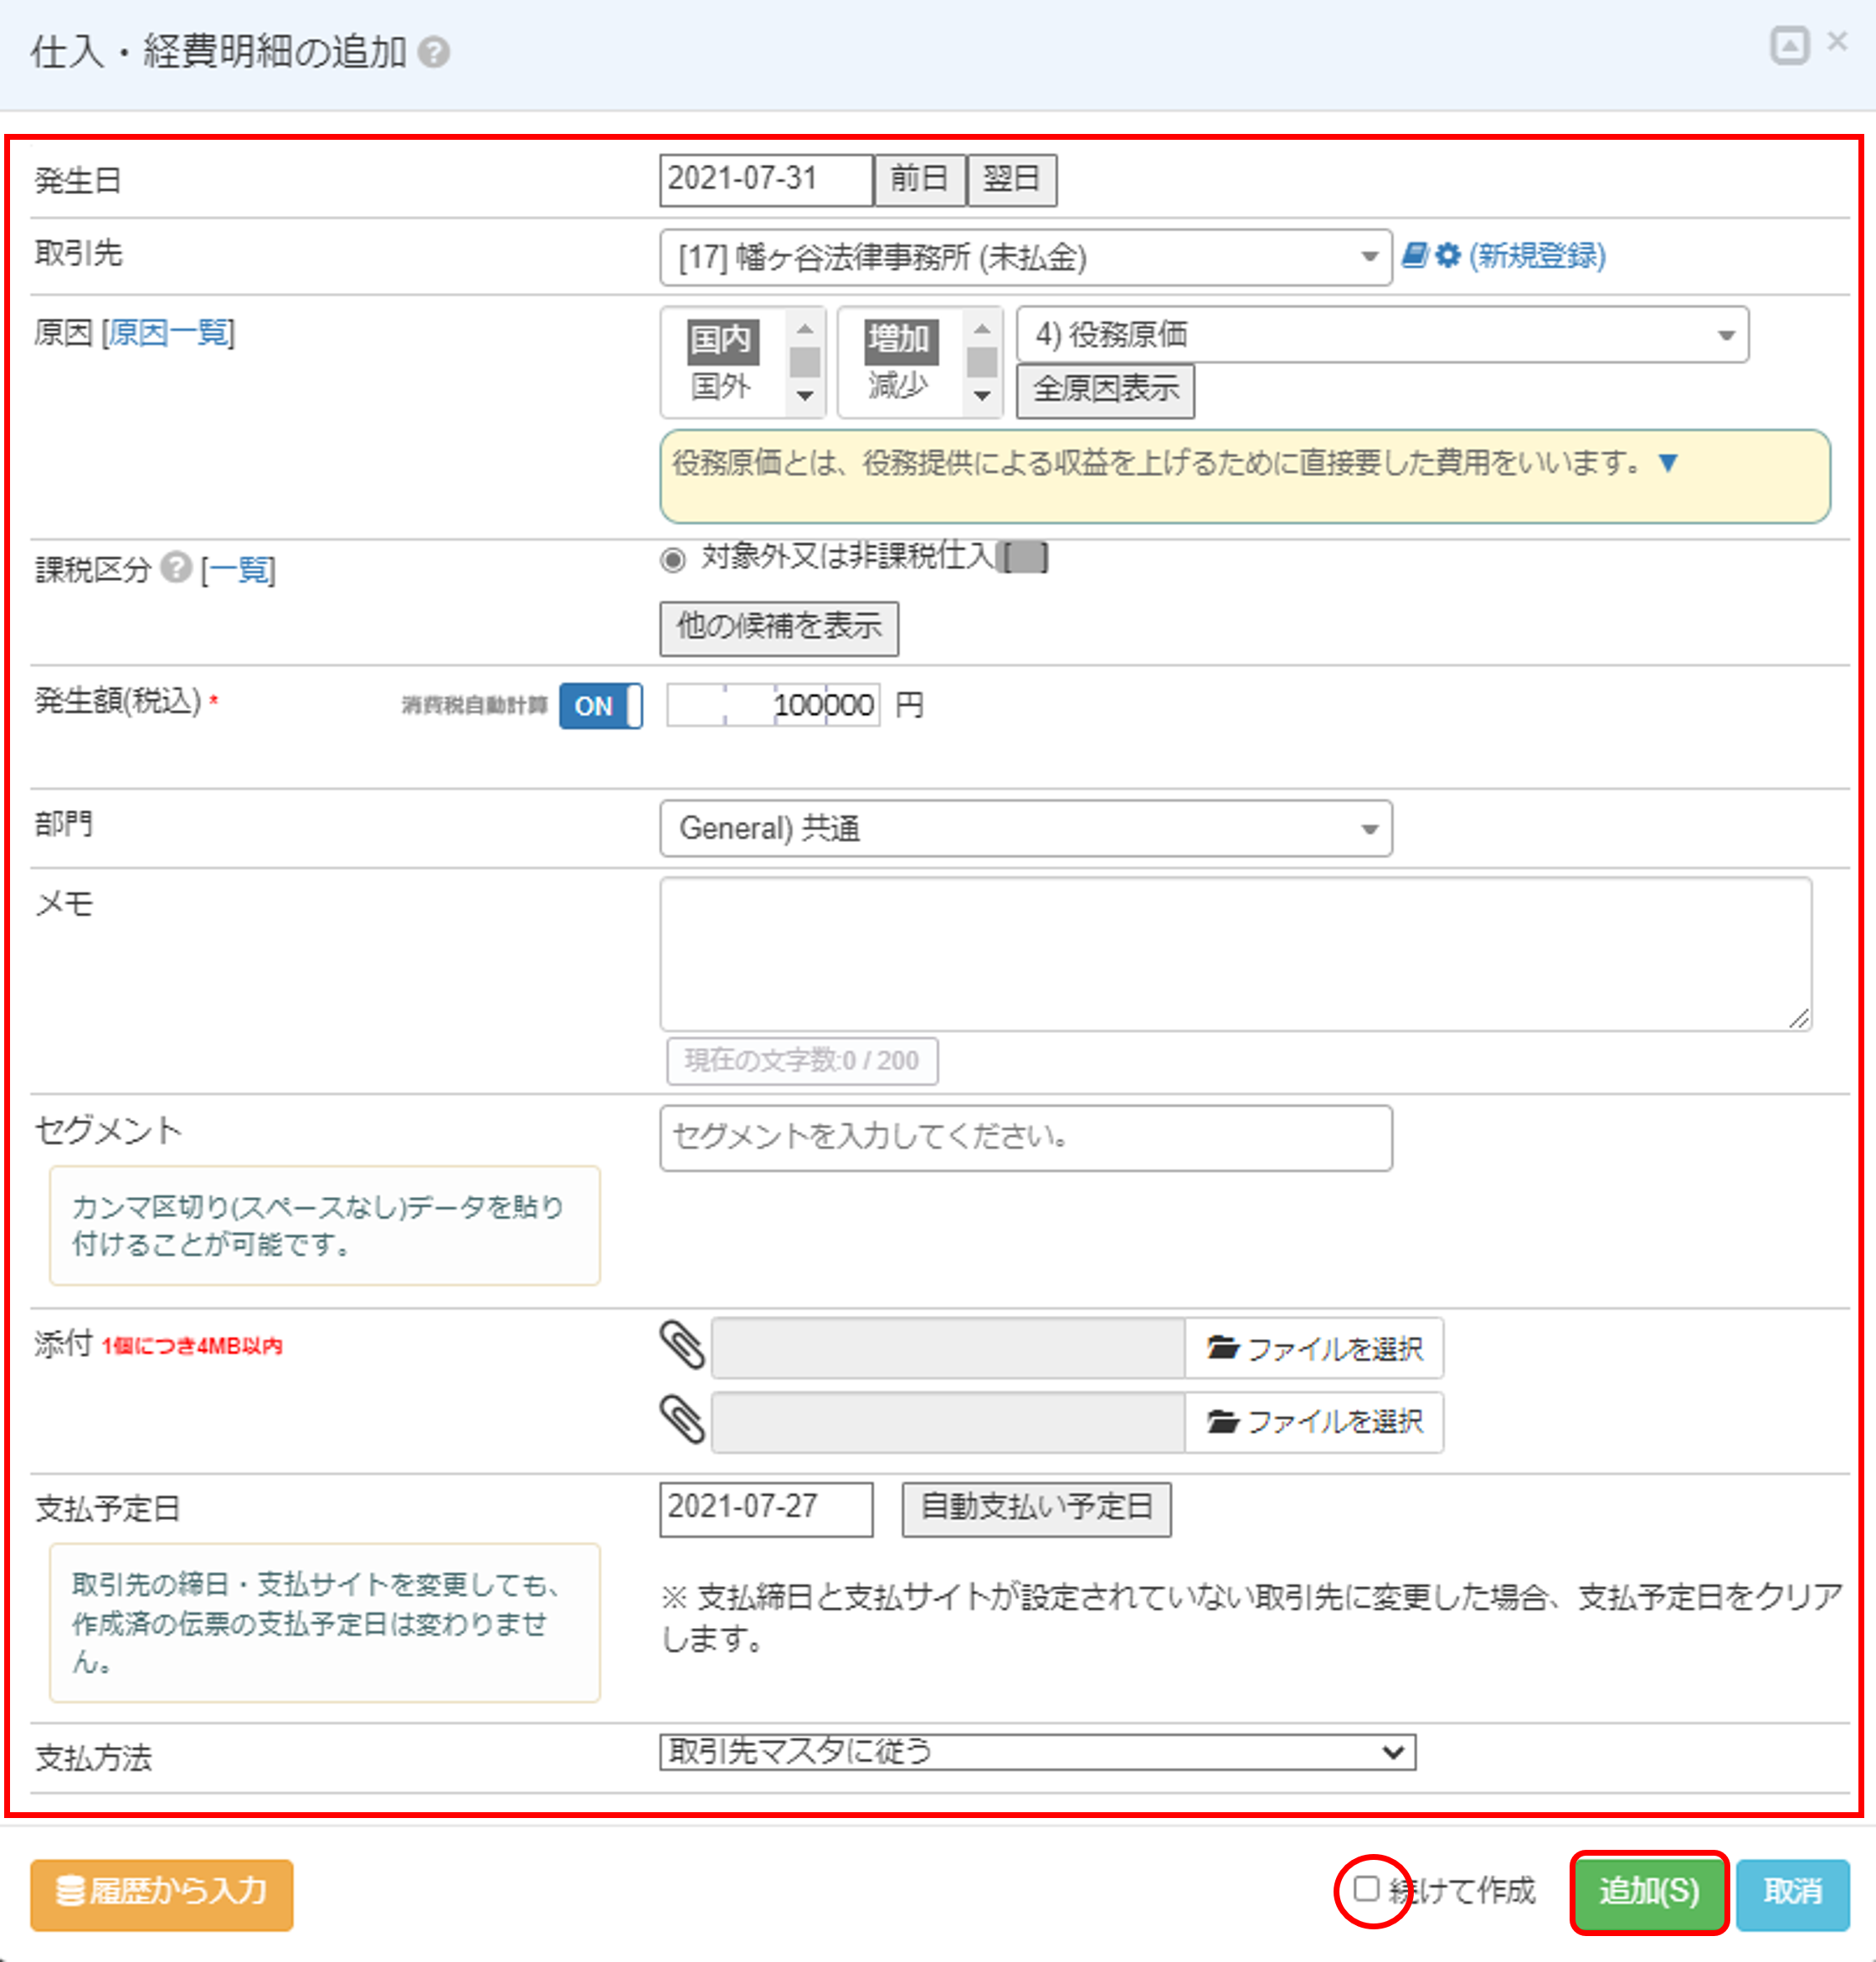Click the 発生額 amount field showing 100000
Image resolution: width=1876 pixels, height=1962 pixels.
click(x=773, y=706)
